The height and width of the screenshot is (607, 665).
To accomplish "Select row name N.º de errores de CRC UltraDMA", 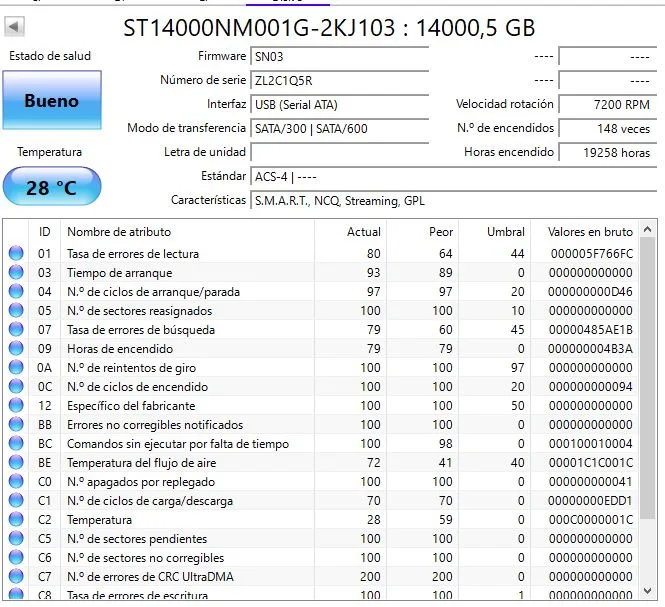I will point(150,577).
